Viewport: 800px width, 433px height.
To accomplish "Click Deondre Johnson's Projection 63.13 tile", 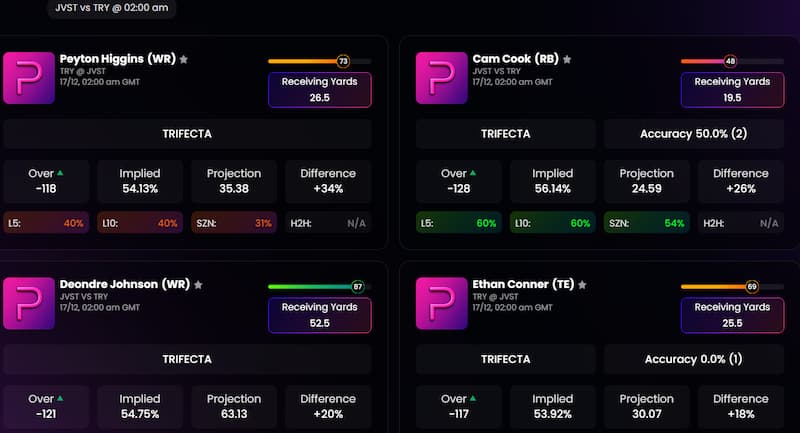I will click(x=233, y=406).
